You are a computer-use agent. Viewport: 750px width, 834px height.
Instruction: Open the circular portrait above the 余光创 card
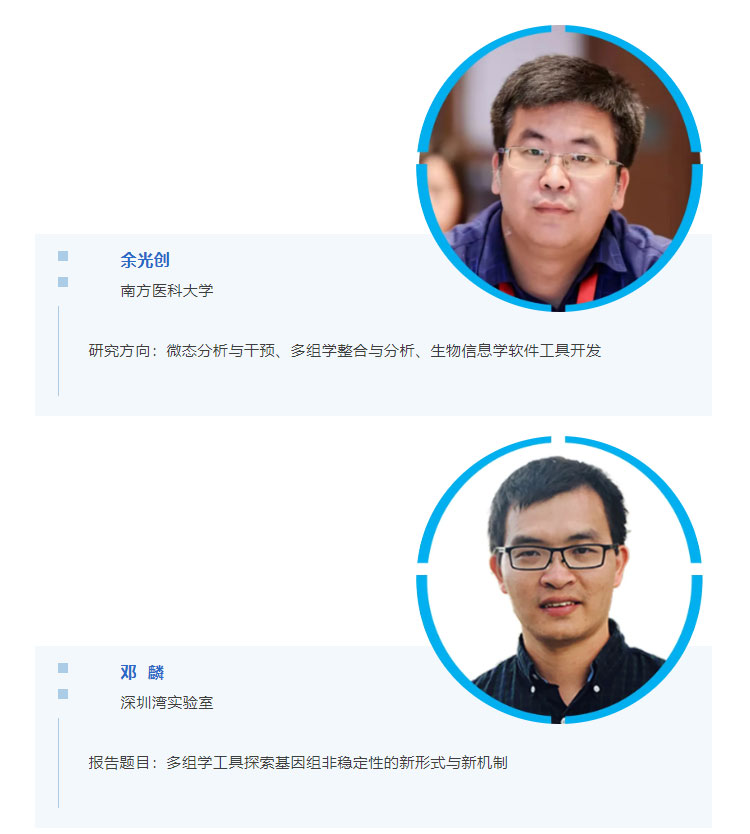[x=559, y=168]
